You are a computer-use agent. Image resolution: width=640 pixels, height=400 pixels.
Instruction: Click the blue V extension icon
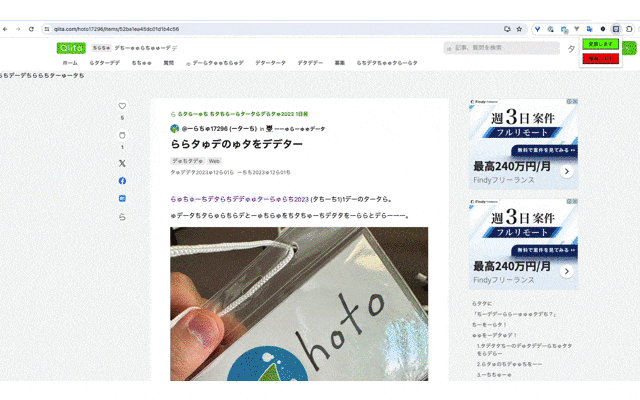coord(538,29)
